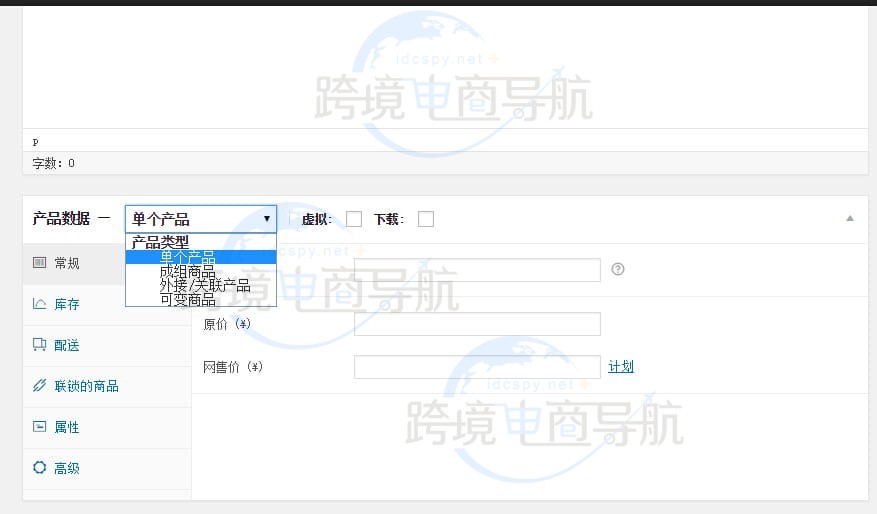Screen dimensions: 877x514
Task: Click the help question mark icon
Action: tap(617, 269)
